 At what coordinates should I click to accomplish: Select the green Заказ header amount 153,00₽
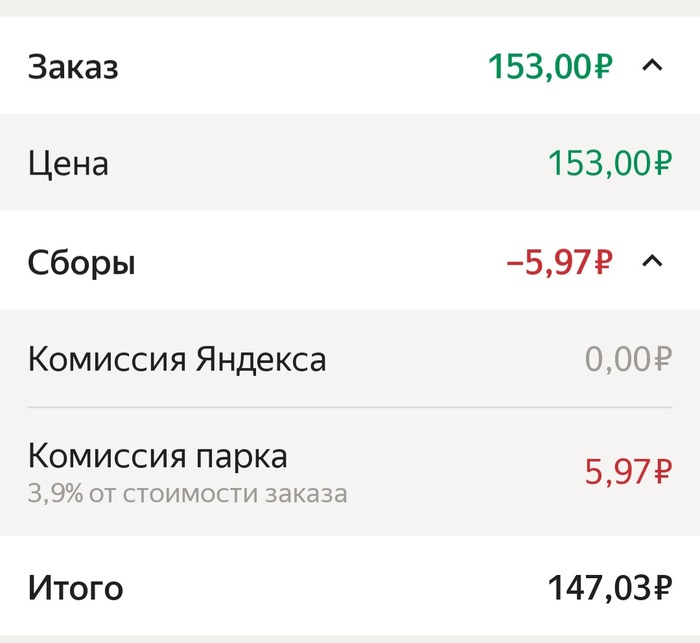tap(550, 67)
